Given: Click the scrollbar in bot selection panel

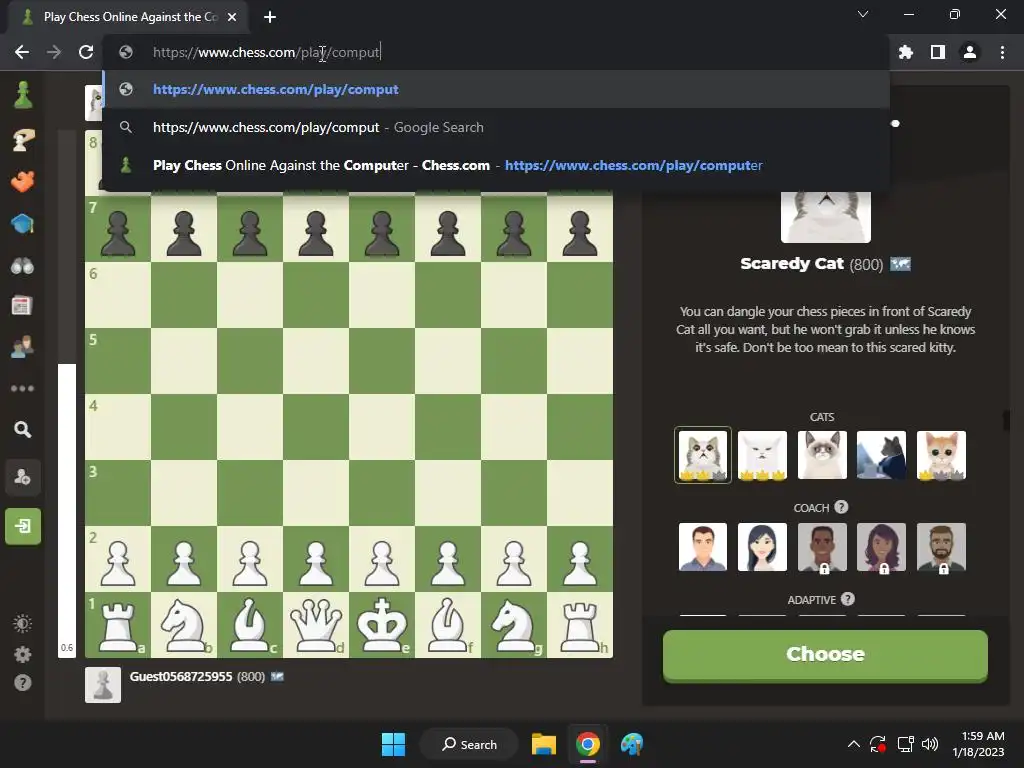Looking at the screenshot, I should click(x=1006, y=419).
